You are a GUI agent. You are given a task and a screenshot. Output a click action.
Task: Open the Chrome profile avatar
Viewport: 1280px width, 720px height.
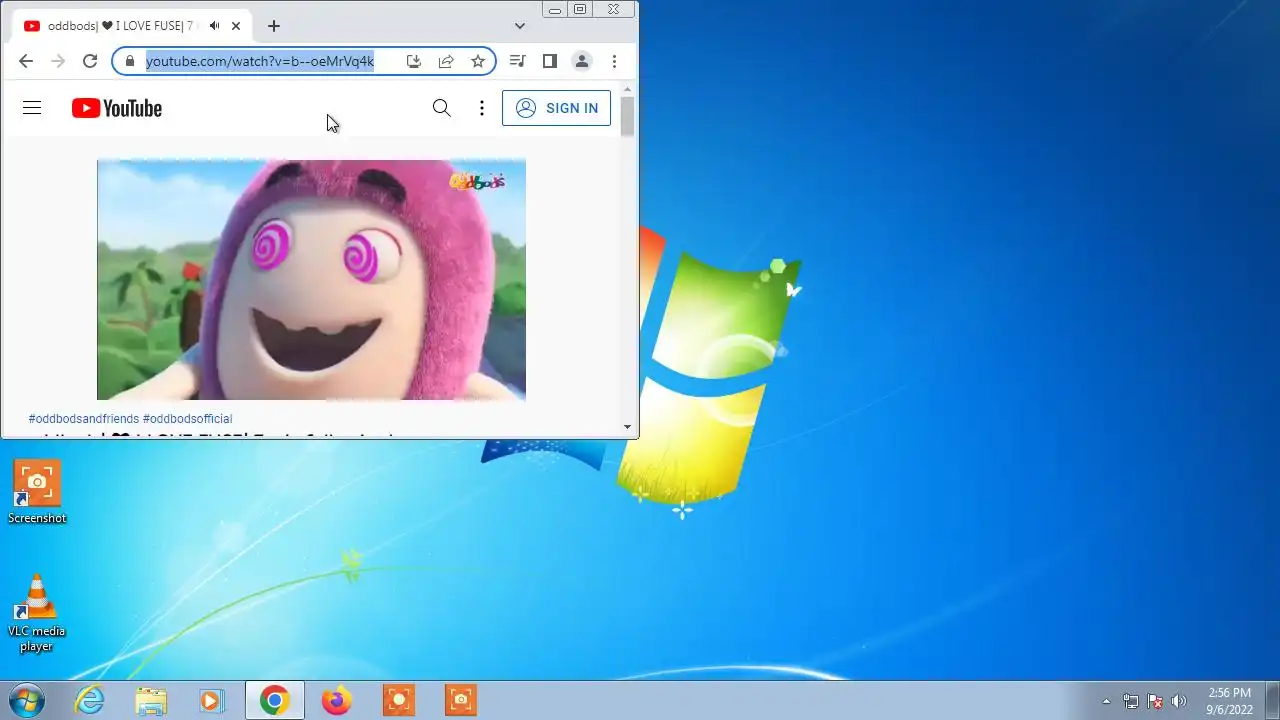pyautogui.click(x=581, y=61)
